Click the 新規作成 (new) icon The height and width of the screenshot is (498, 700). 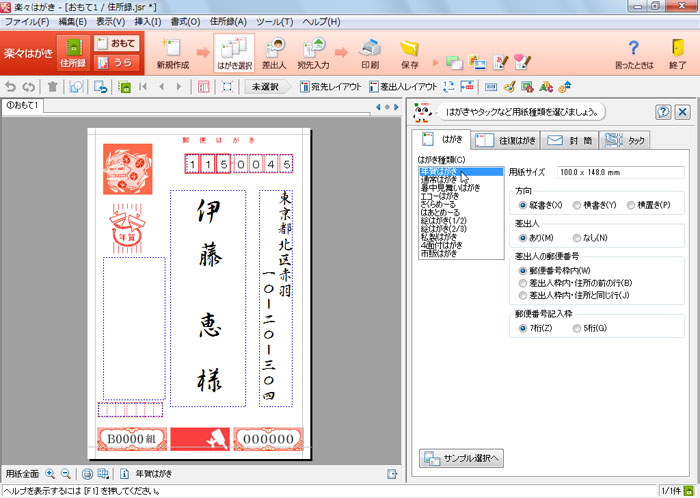[171, 52]
